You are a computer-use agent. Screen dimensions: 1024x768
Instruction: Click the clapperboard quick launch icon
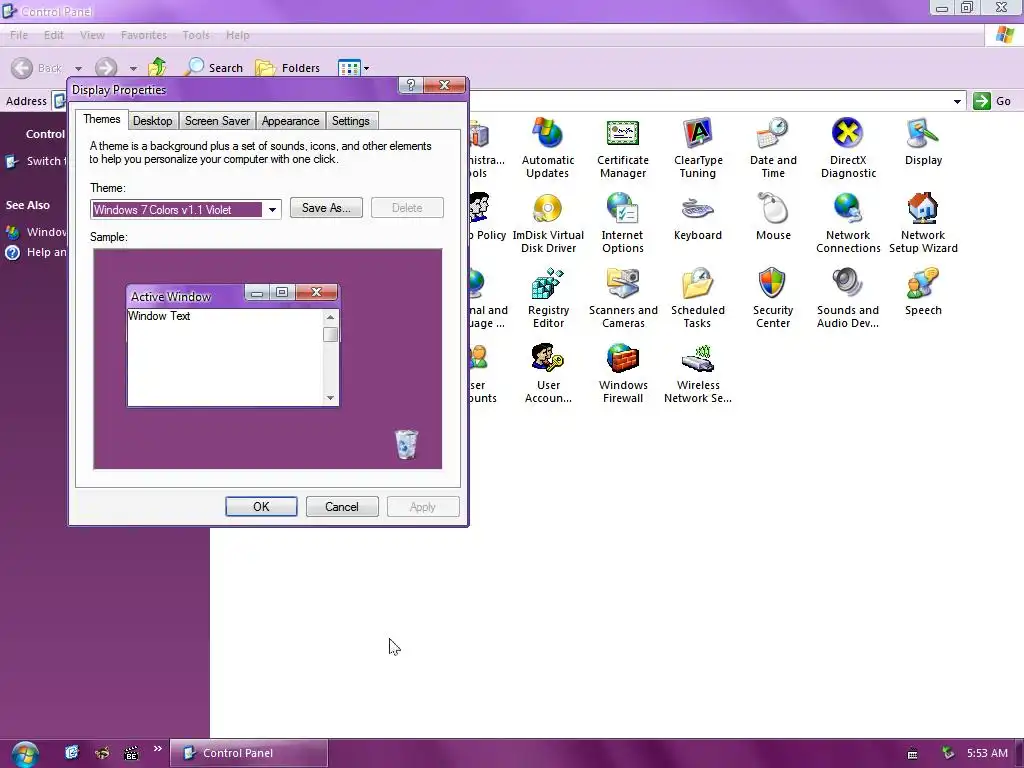click(131, 753)
